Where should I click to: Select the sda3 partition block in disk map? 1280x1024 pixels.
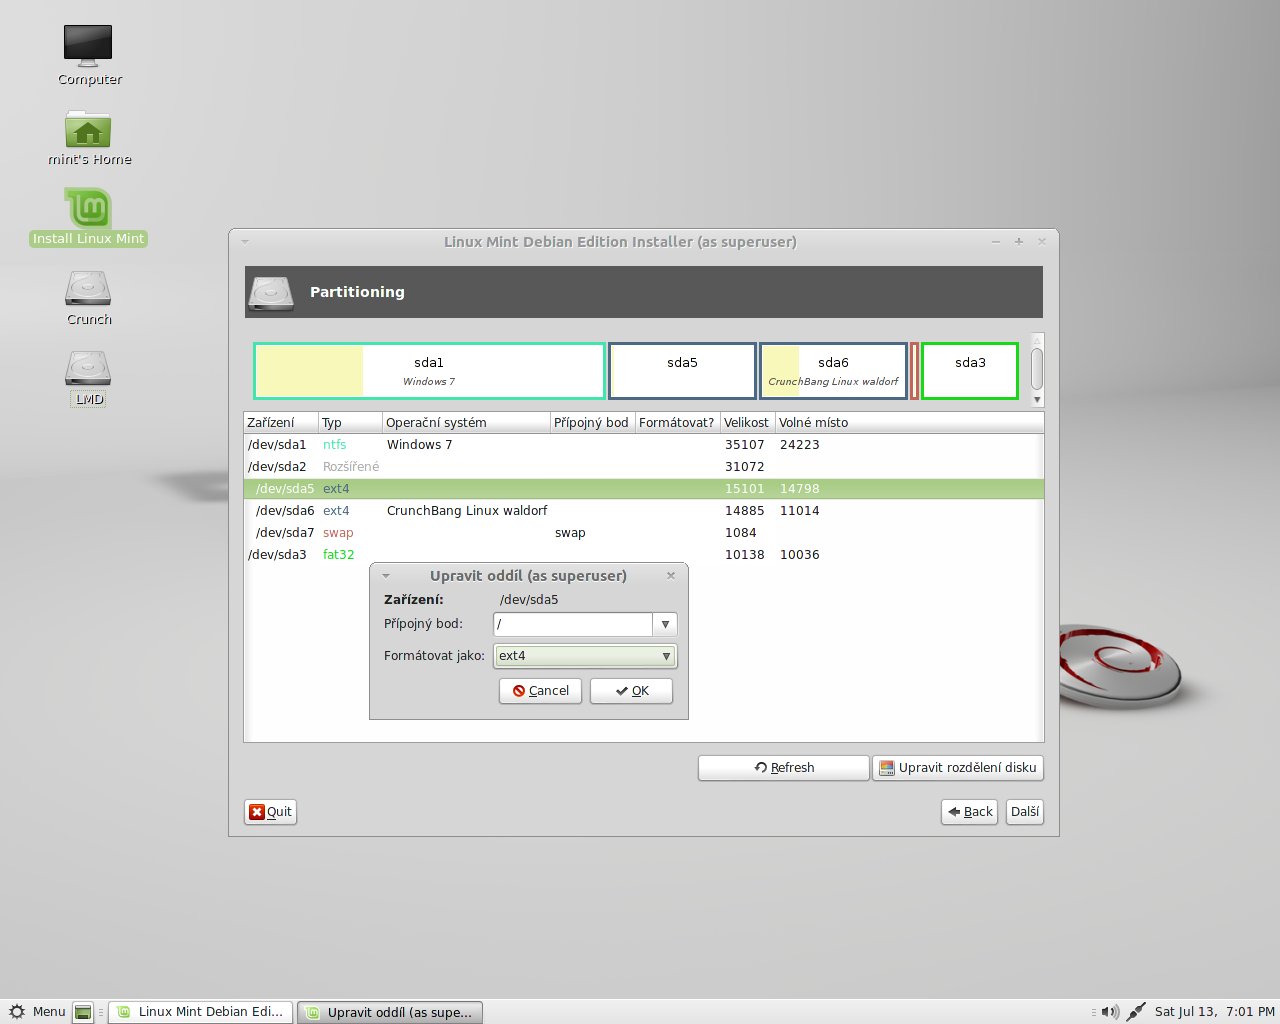click(x=969, y=371)
